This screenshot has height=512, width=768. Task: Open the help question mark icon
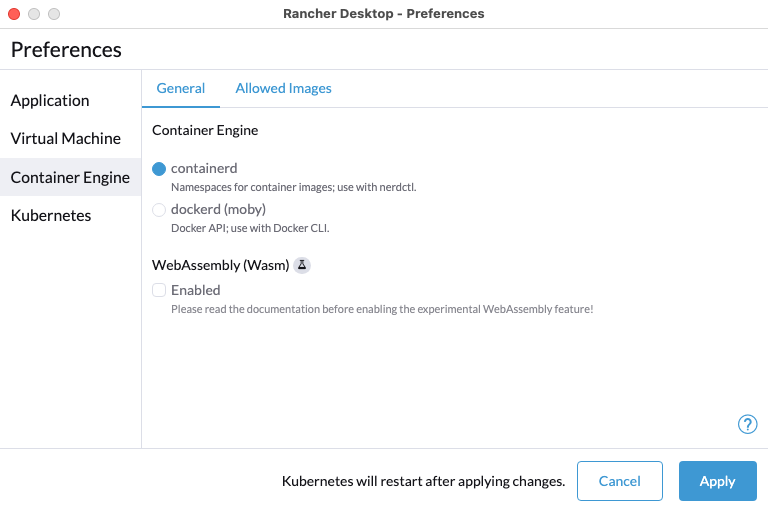click(x=747, y=424)
